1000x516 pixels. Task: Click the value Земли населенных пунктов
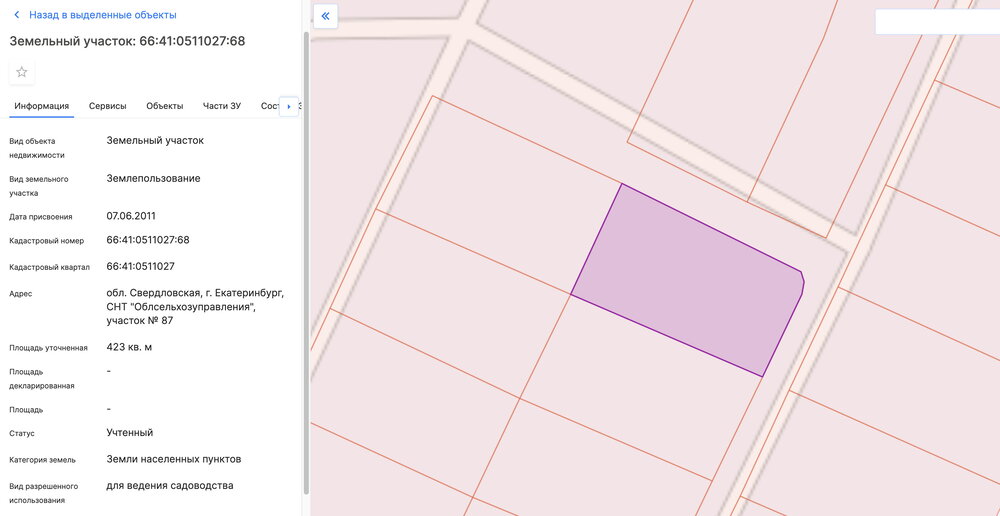tap(173, 459)
